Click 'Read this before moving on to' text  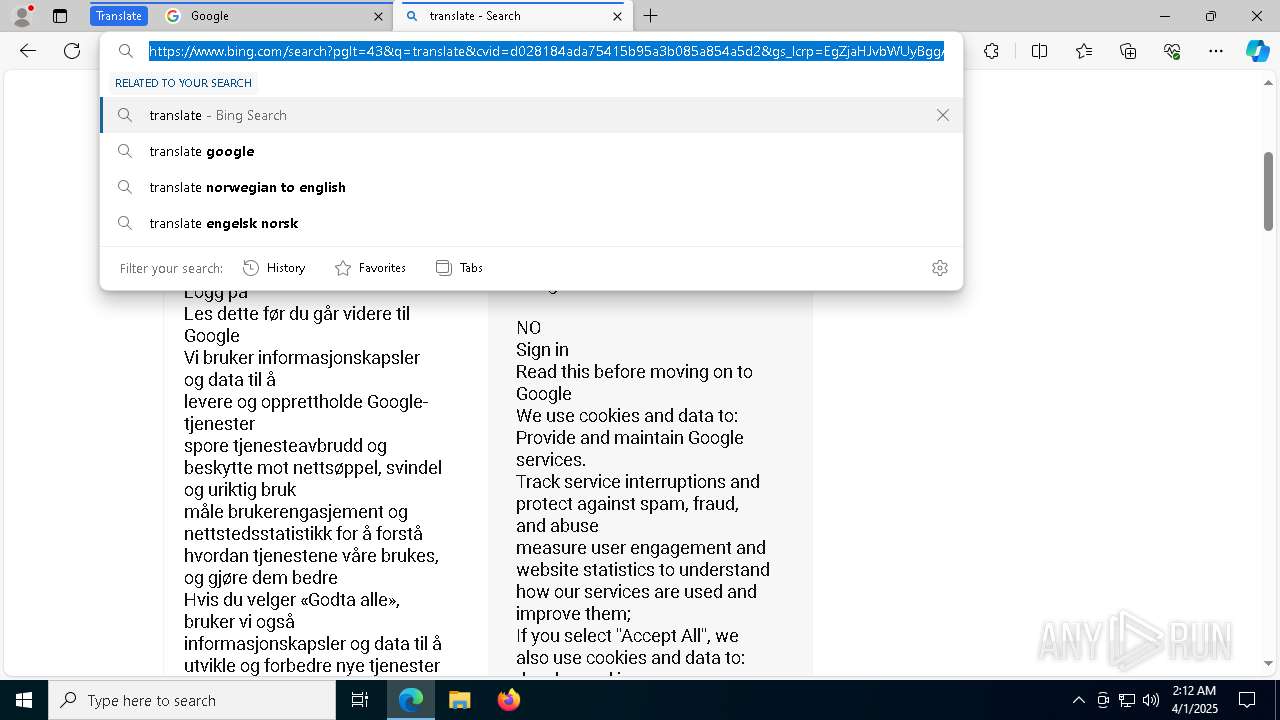click(634, 372)
